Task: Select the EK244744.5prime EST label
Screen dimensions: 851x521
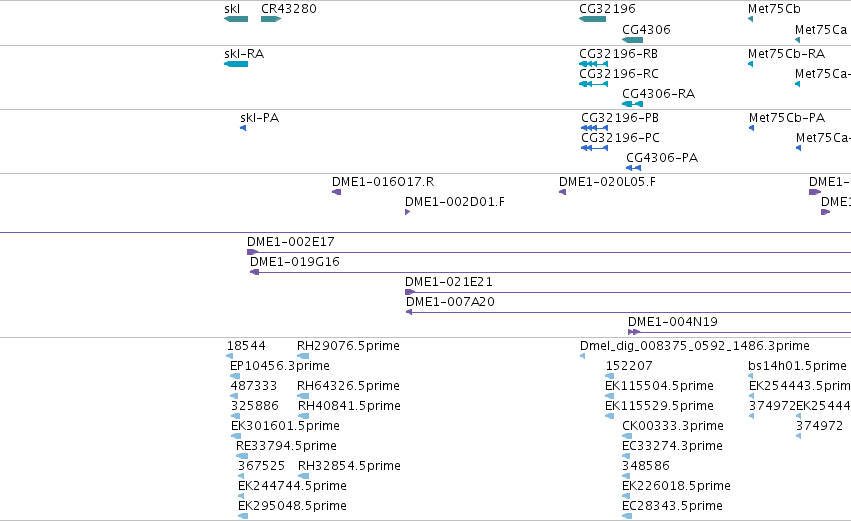Action: tap(292, 486)
